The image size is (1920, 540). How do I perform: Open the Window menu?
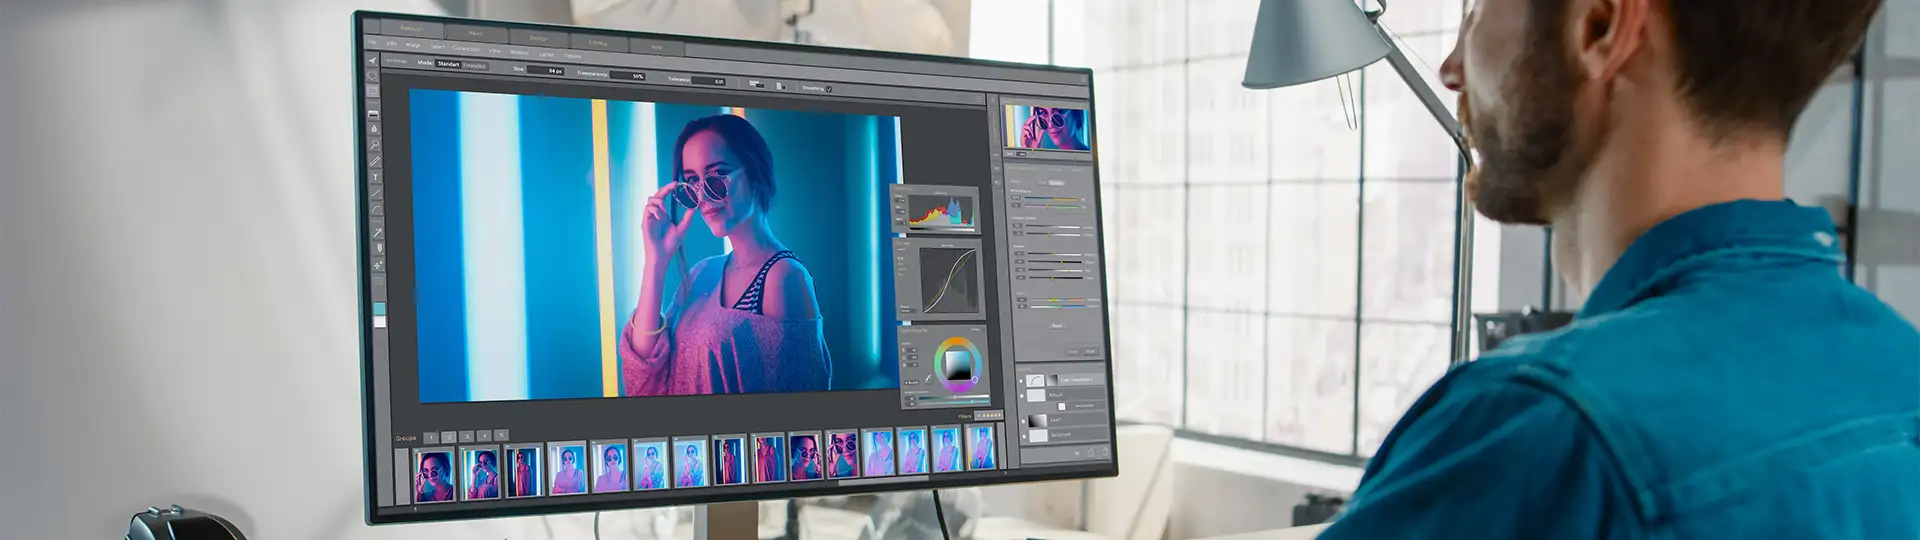[519, 52]
